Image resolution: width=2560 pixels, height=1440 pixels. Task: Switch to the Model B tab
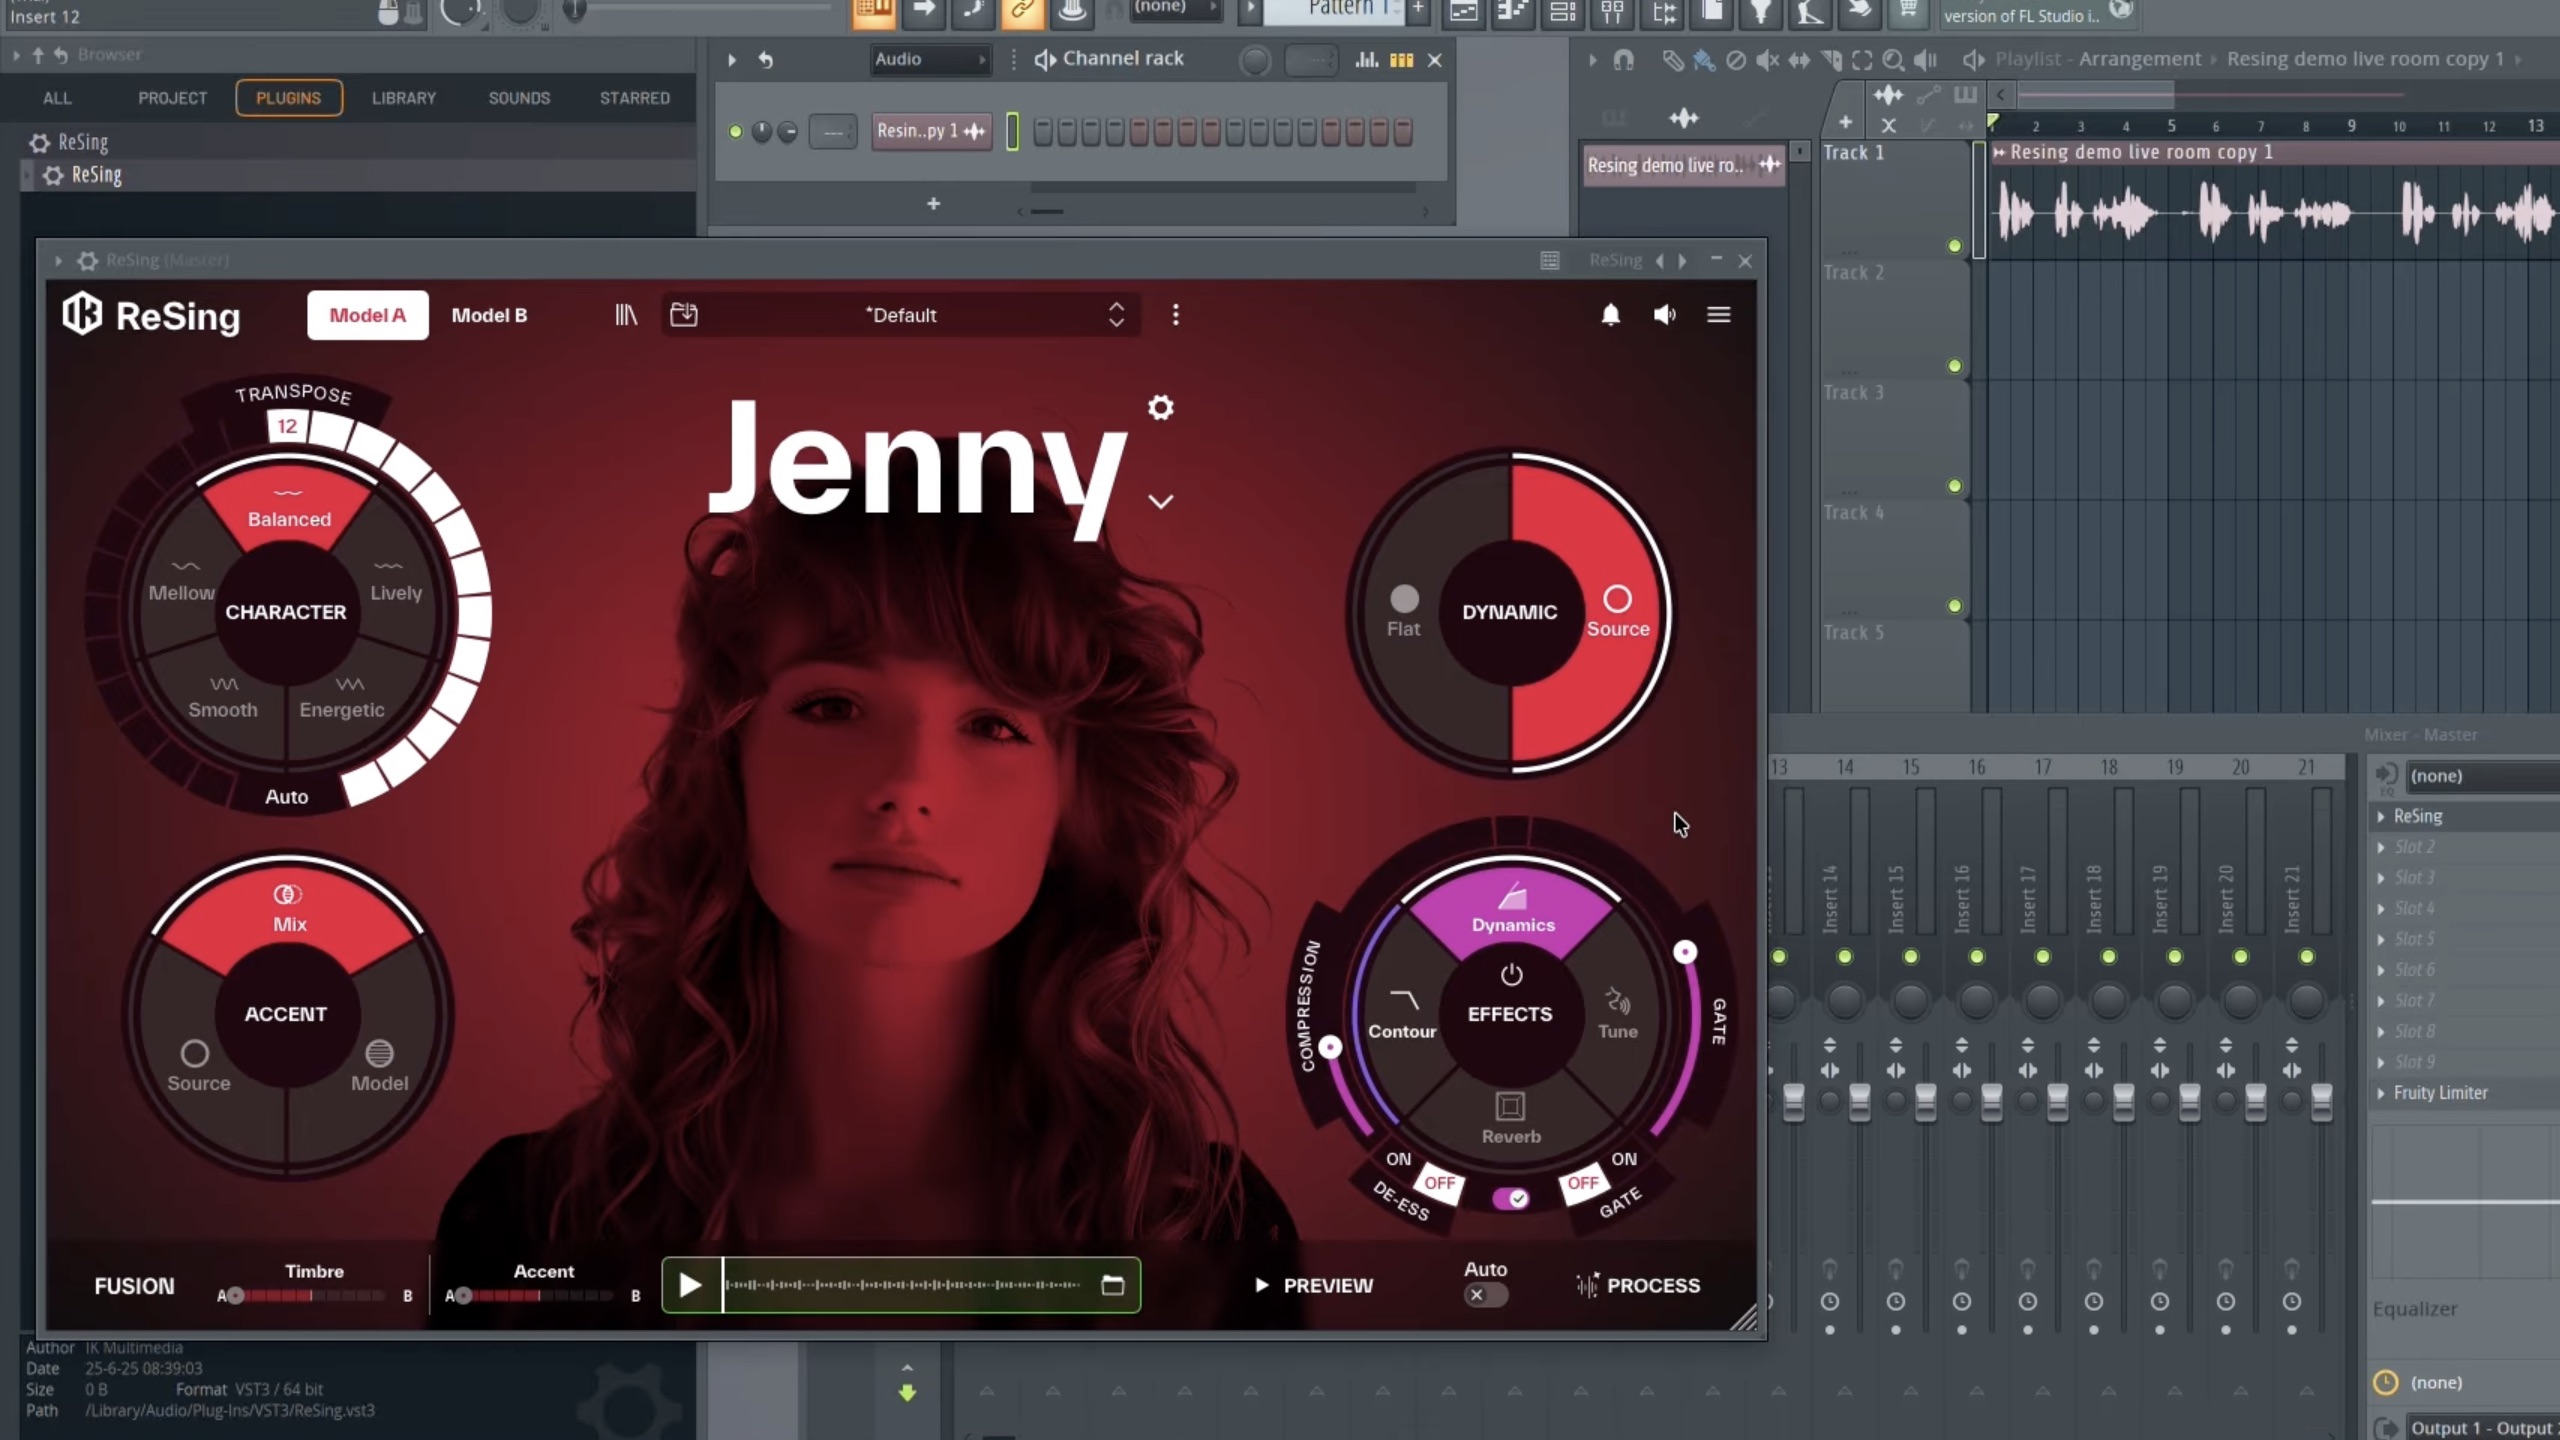coord(489,315)
